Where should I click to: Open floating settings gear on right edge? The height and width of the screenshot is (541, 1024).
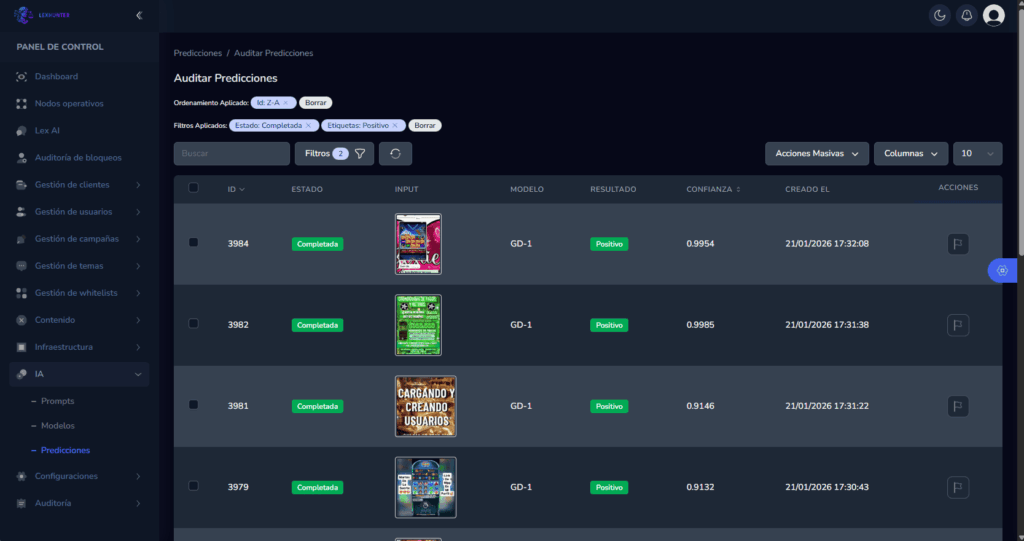click(1002, 270)
